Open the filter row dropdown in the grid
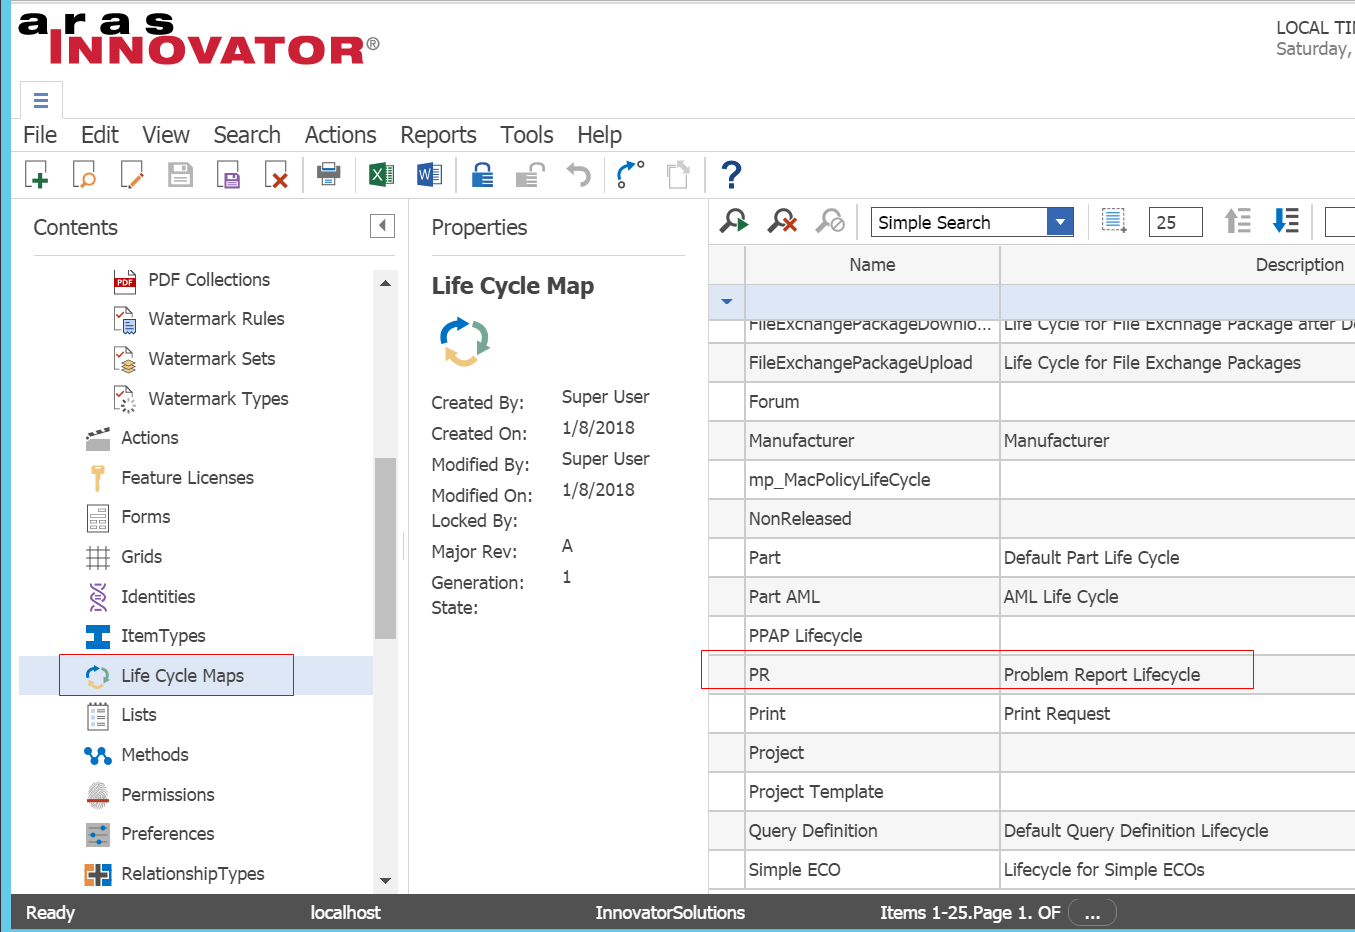The height and width of the screenshot is (932, 1355). tap(726, 302)
